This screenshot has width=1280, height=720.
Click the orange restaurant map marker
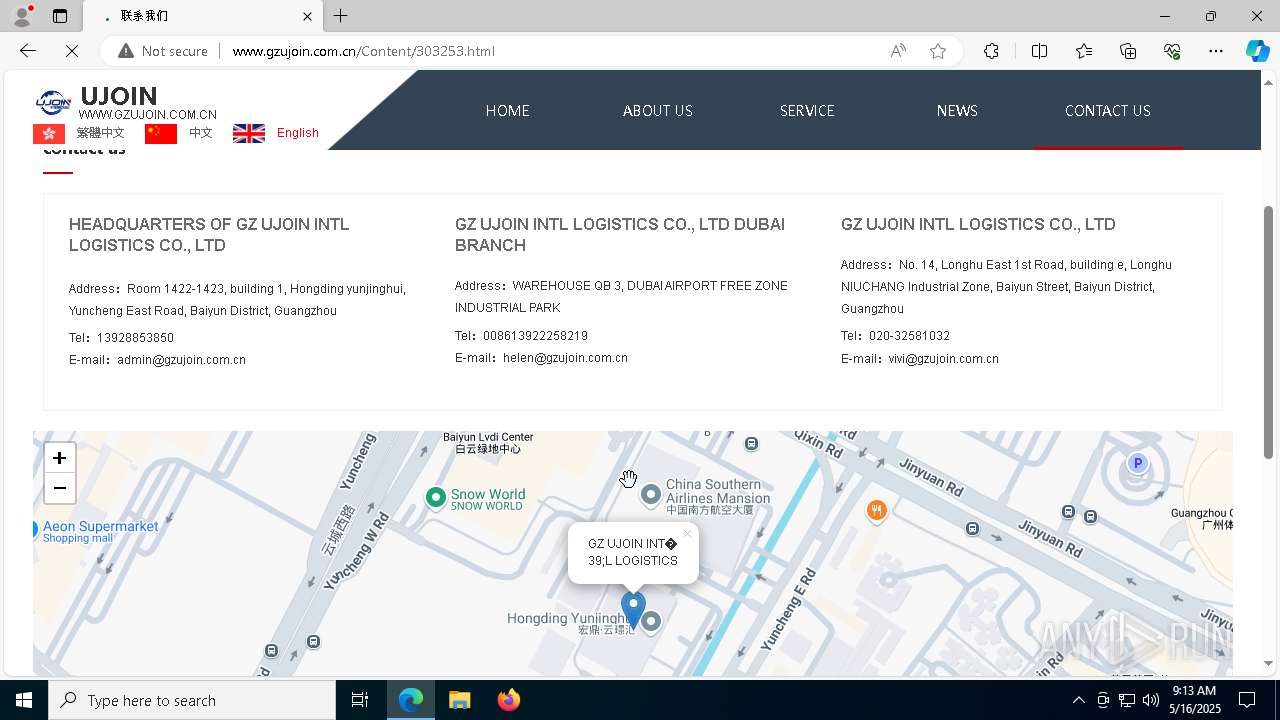click(x=876, y=511)
